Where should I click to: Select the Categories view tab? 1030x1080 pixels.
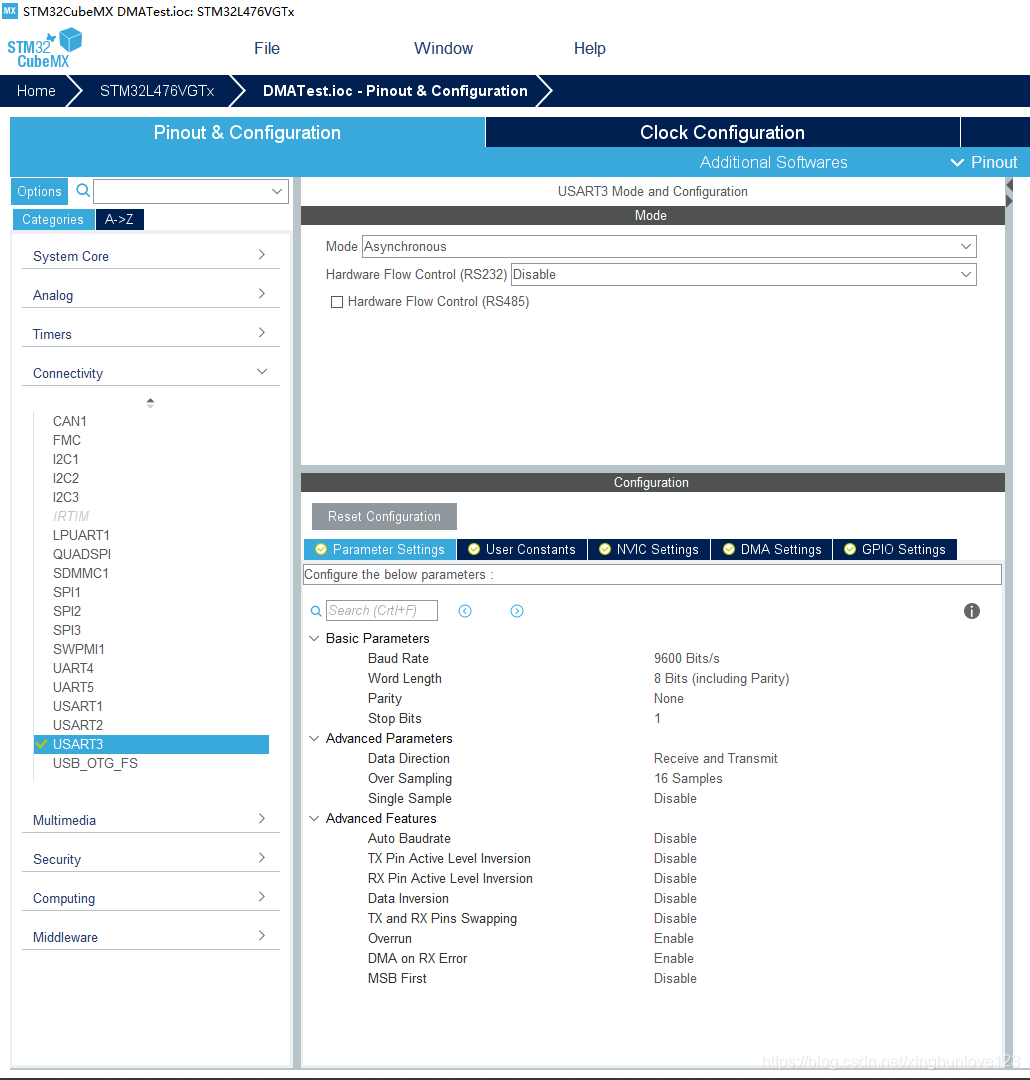click(x=53, y=219)
